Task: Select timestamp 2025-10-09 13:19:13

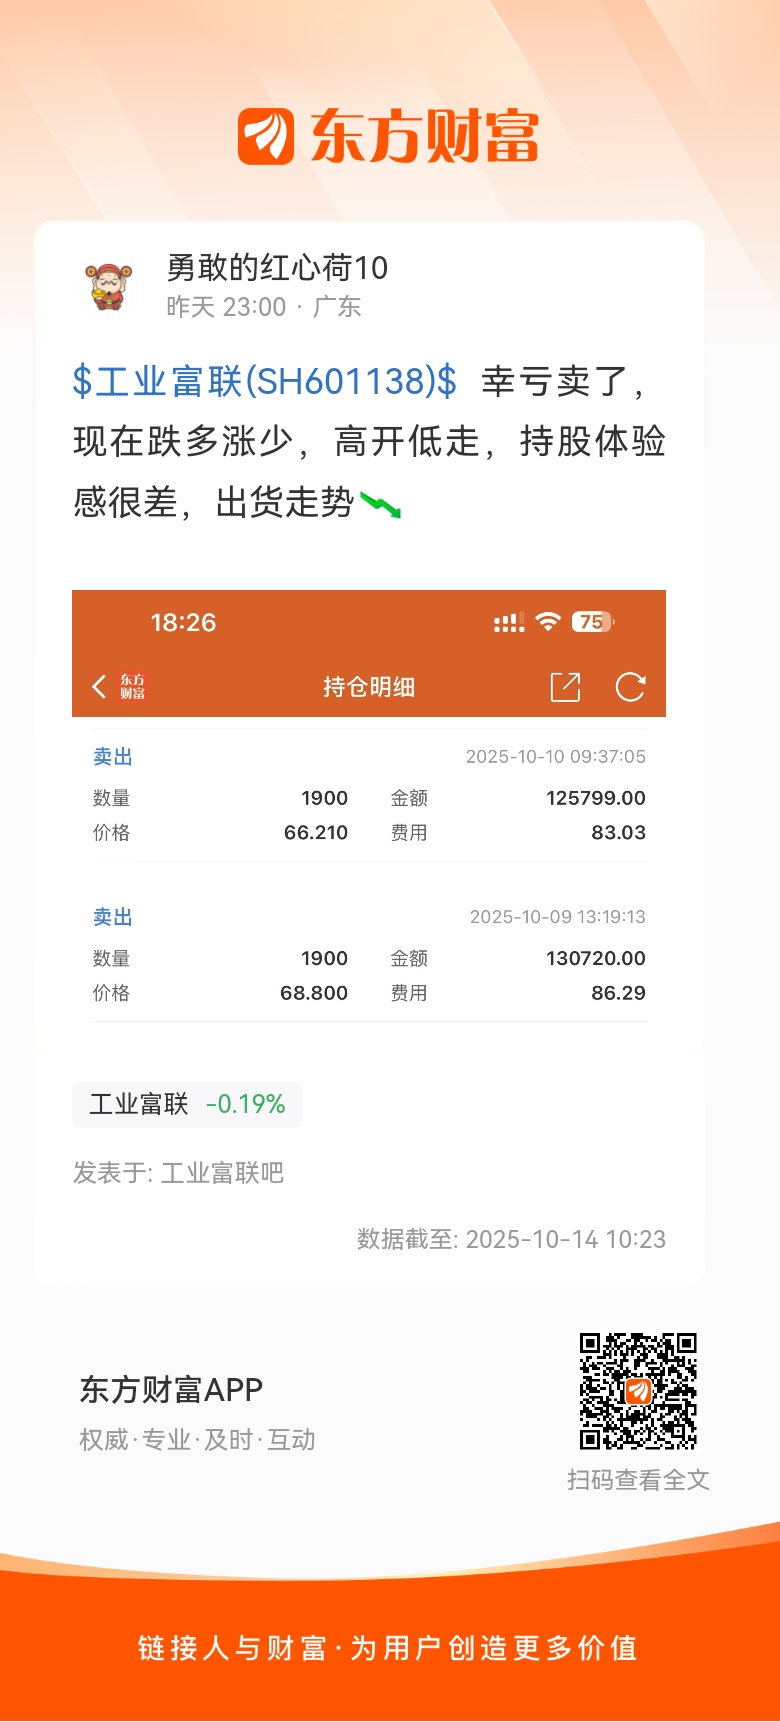Action: 558,917
